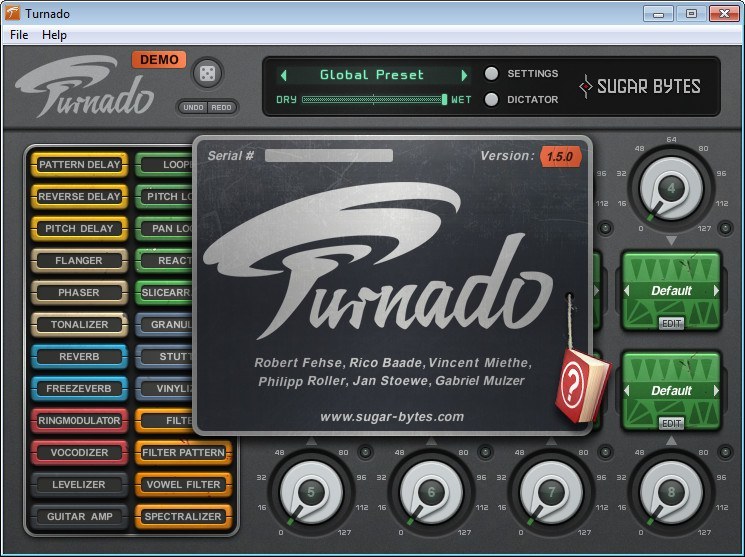
Task: Click the Serial number field
Action: [x=329, y=155]
